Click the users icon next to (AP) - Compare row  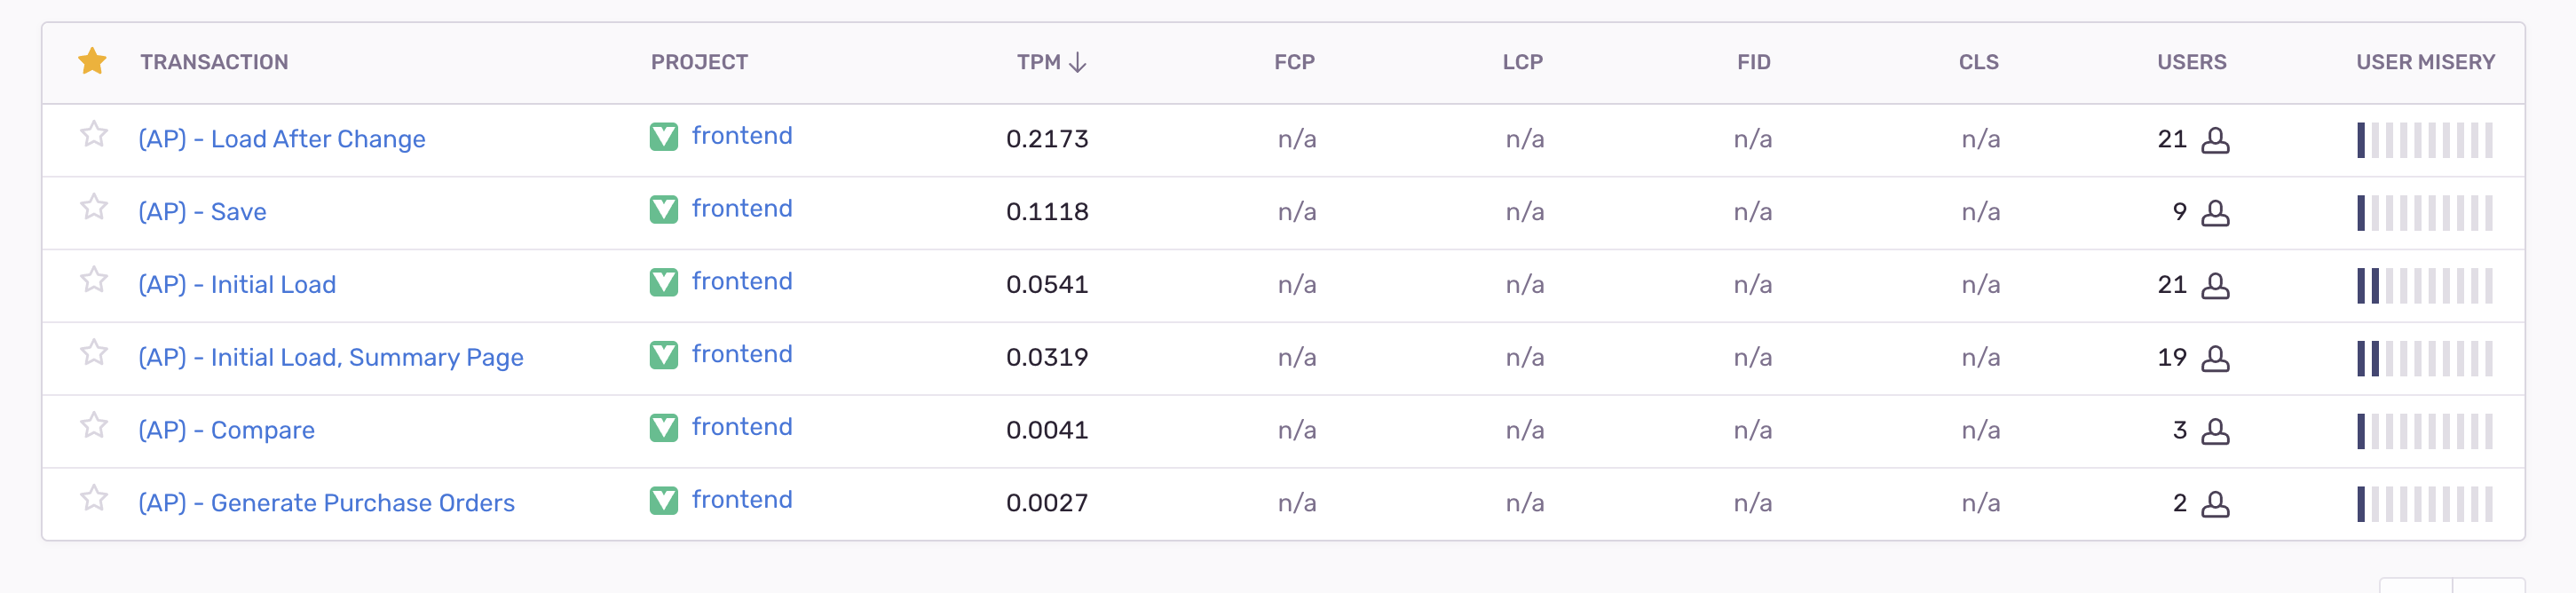(2216, 431)
